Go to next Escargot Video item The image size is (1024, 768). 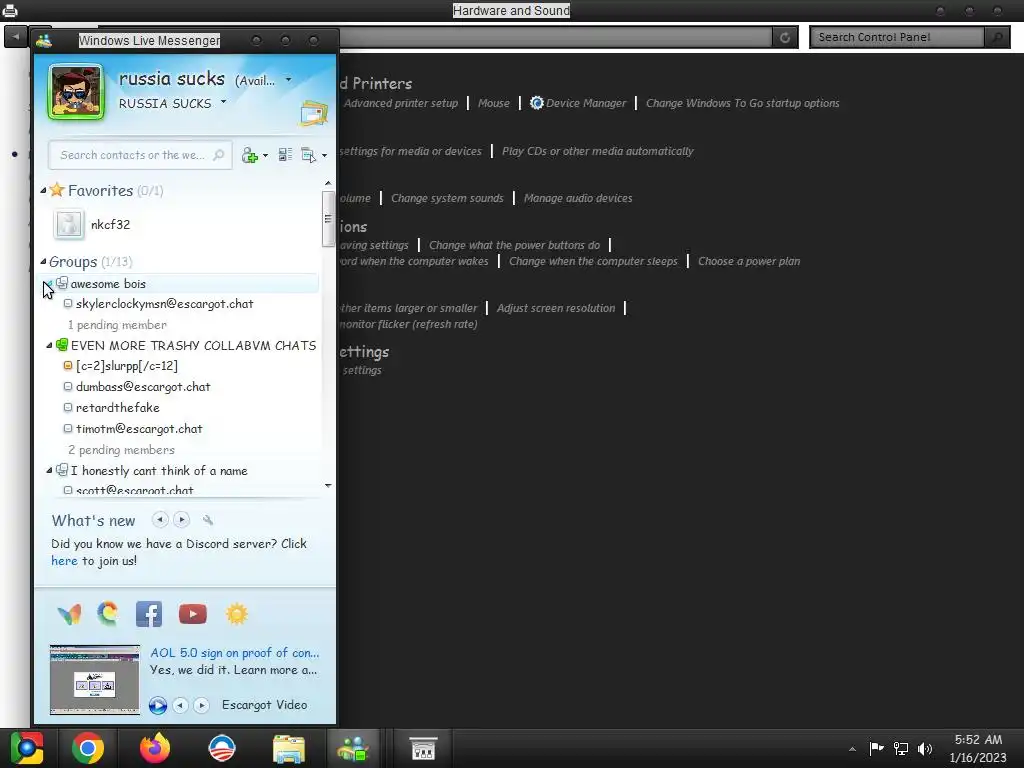(x=202, y=705)
